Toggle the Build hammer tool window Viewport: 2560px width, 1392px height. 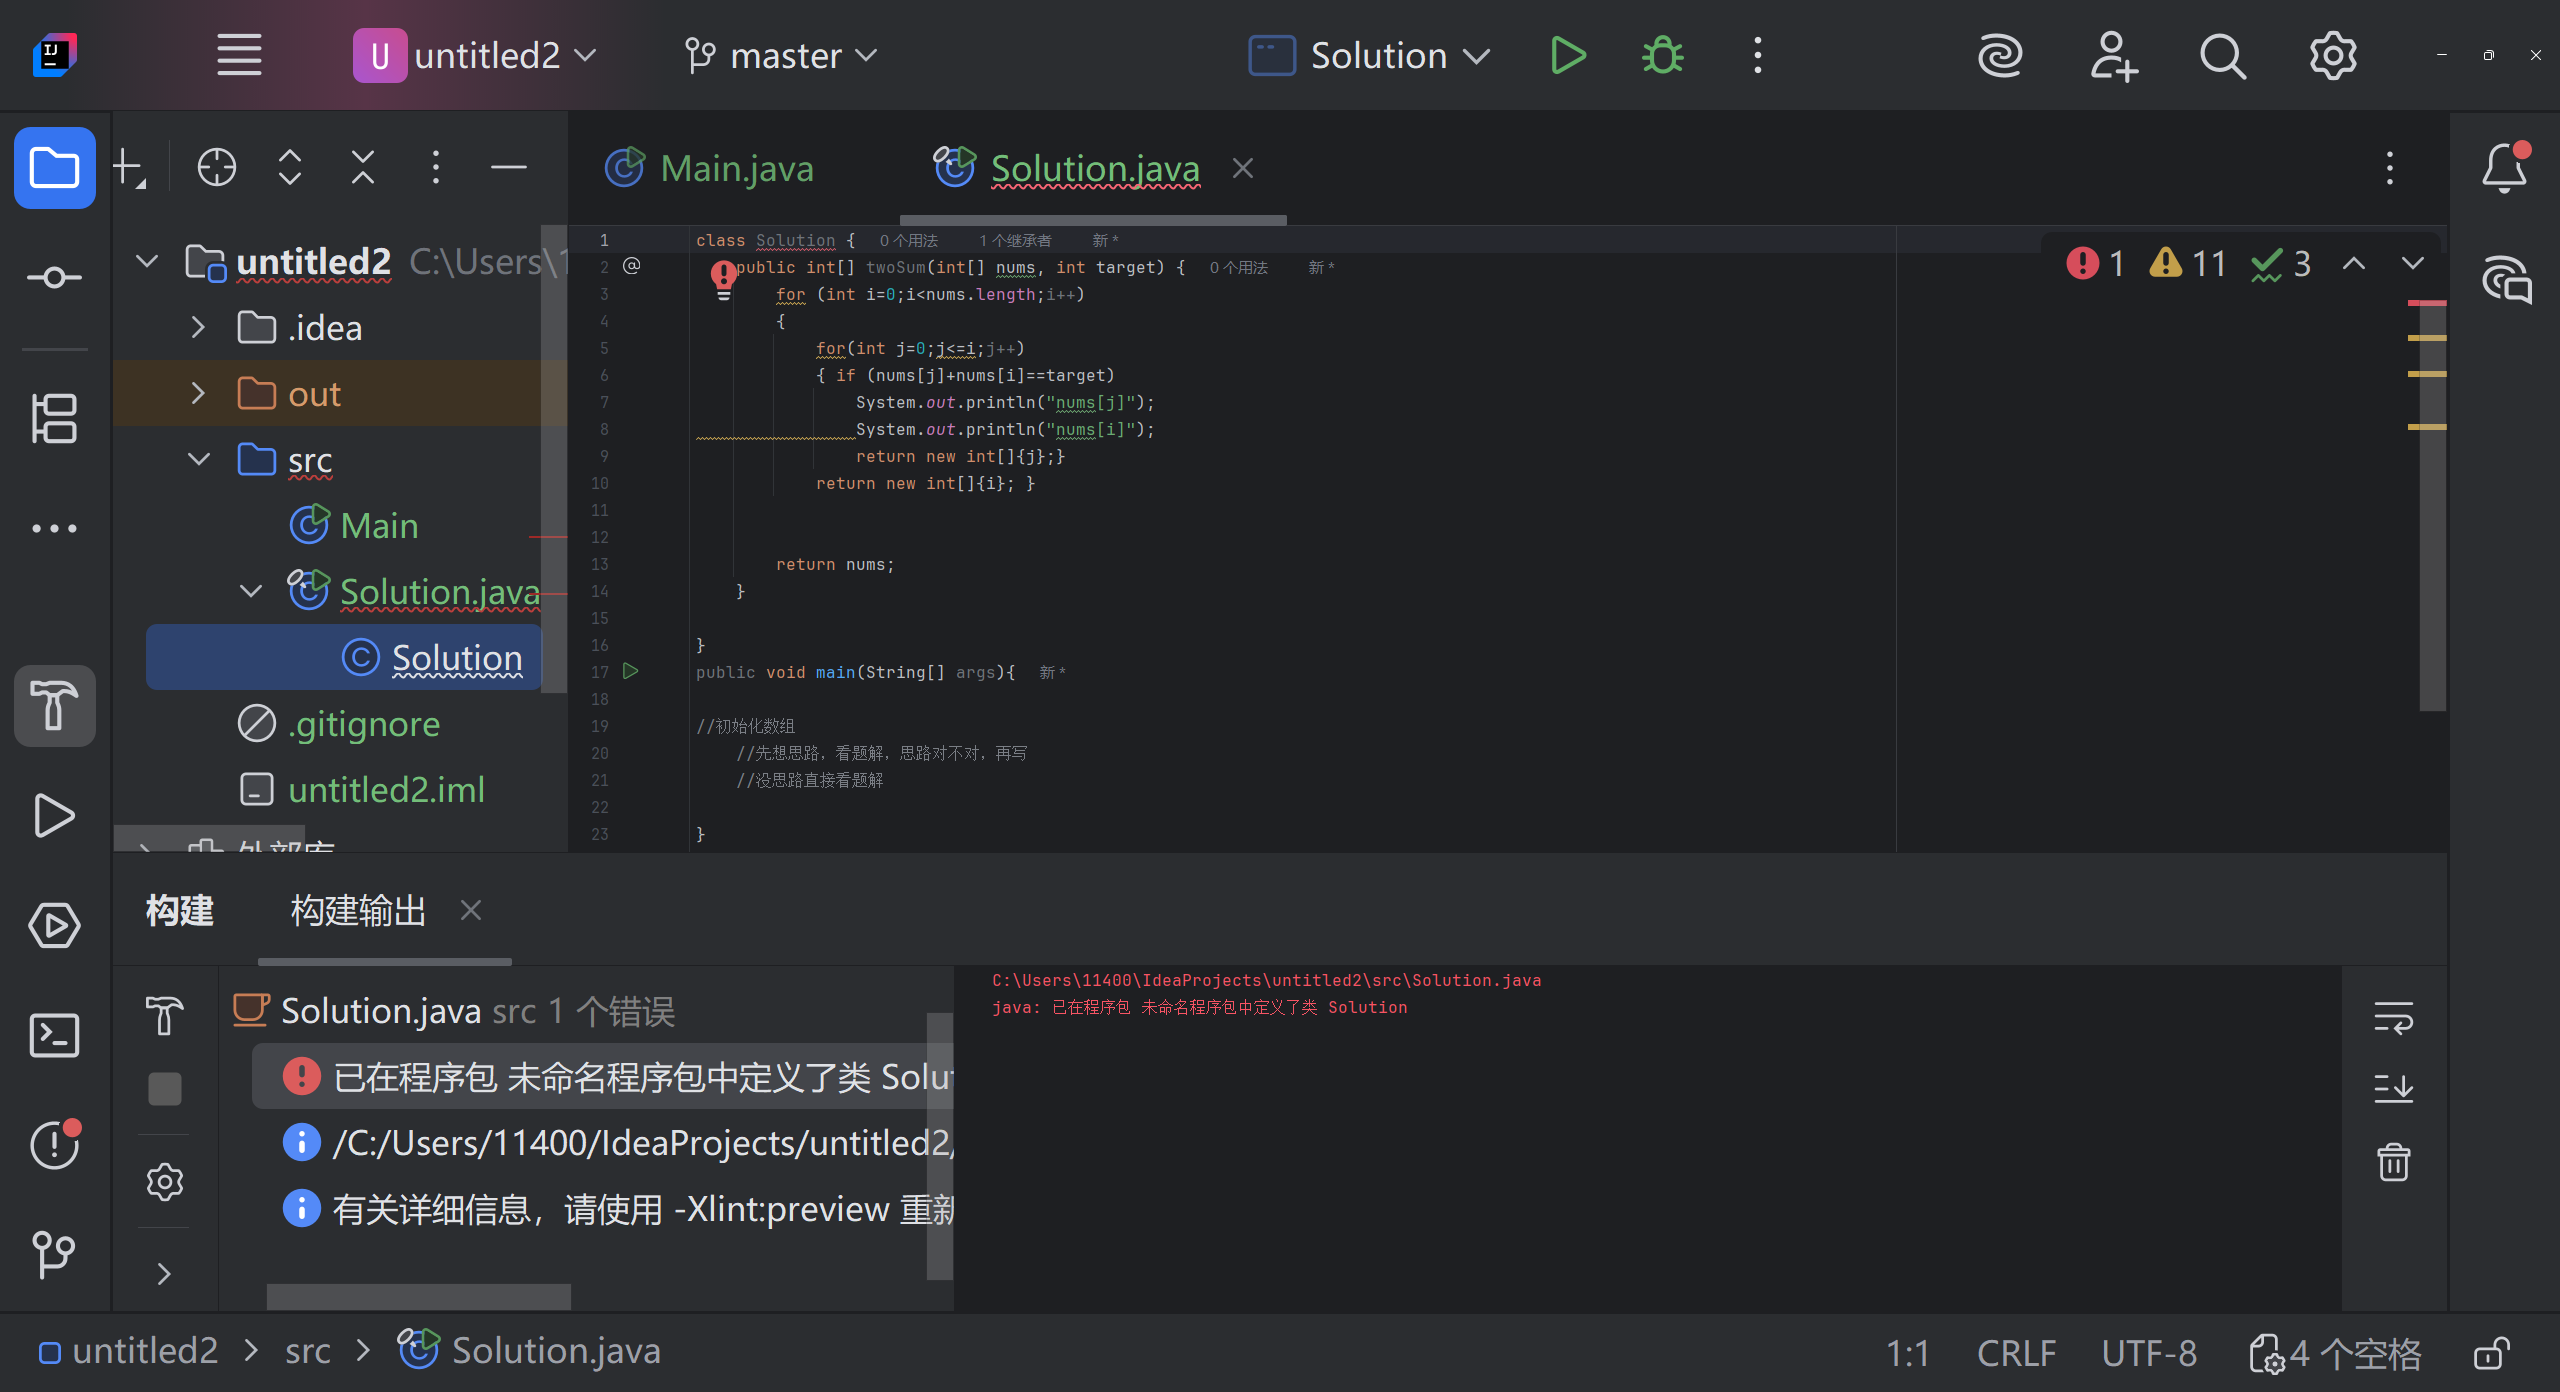54,706
